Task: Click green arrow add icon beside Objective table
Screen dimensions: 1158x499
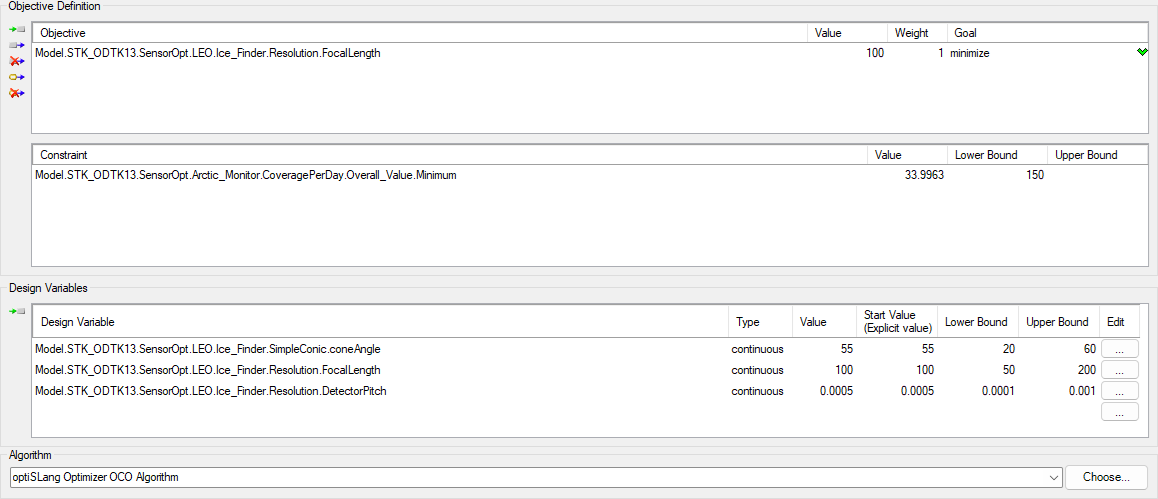Action: (x=16, y=29)
